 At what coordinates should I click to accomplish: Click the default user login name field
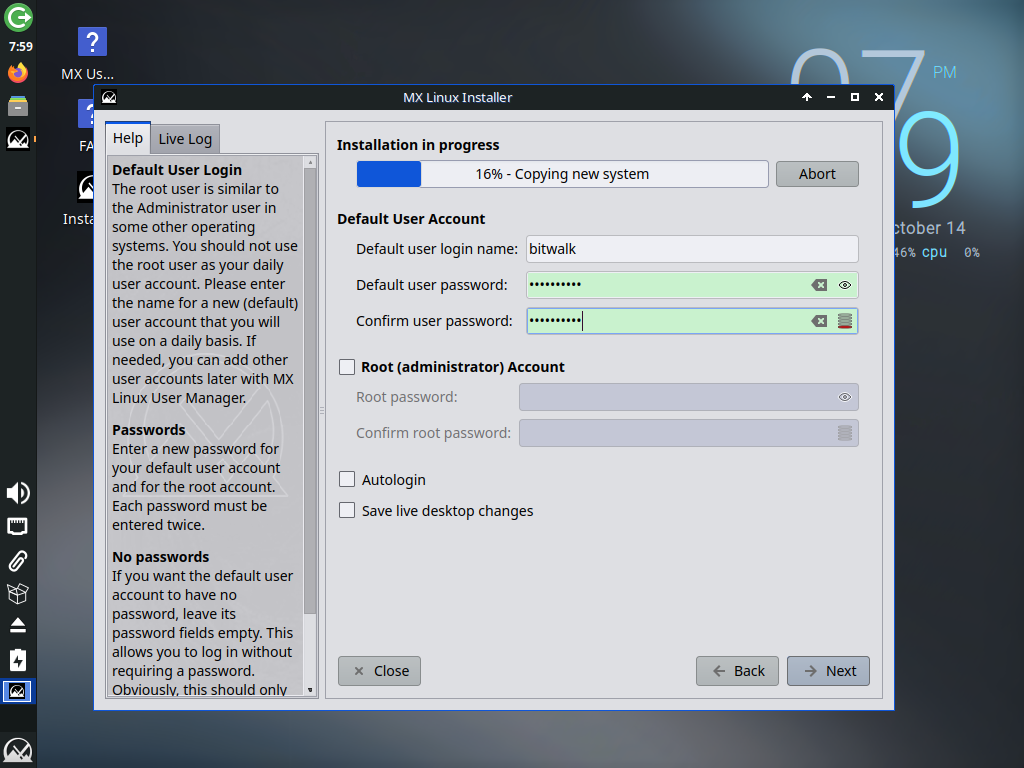[x=692, y=249]
